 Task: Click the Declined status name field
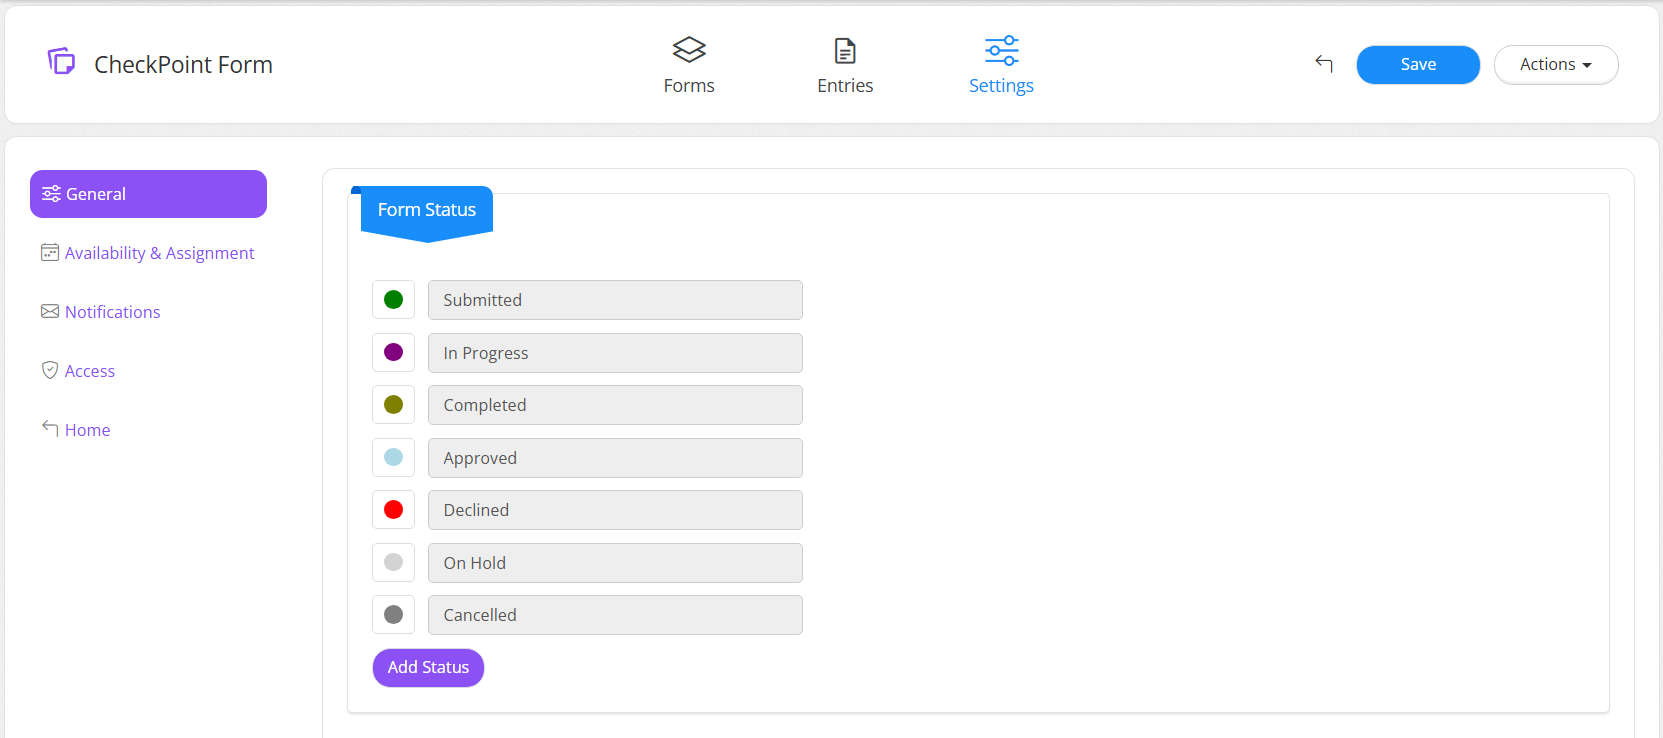pos(615,510)
